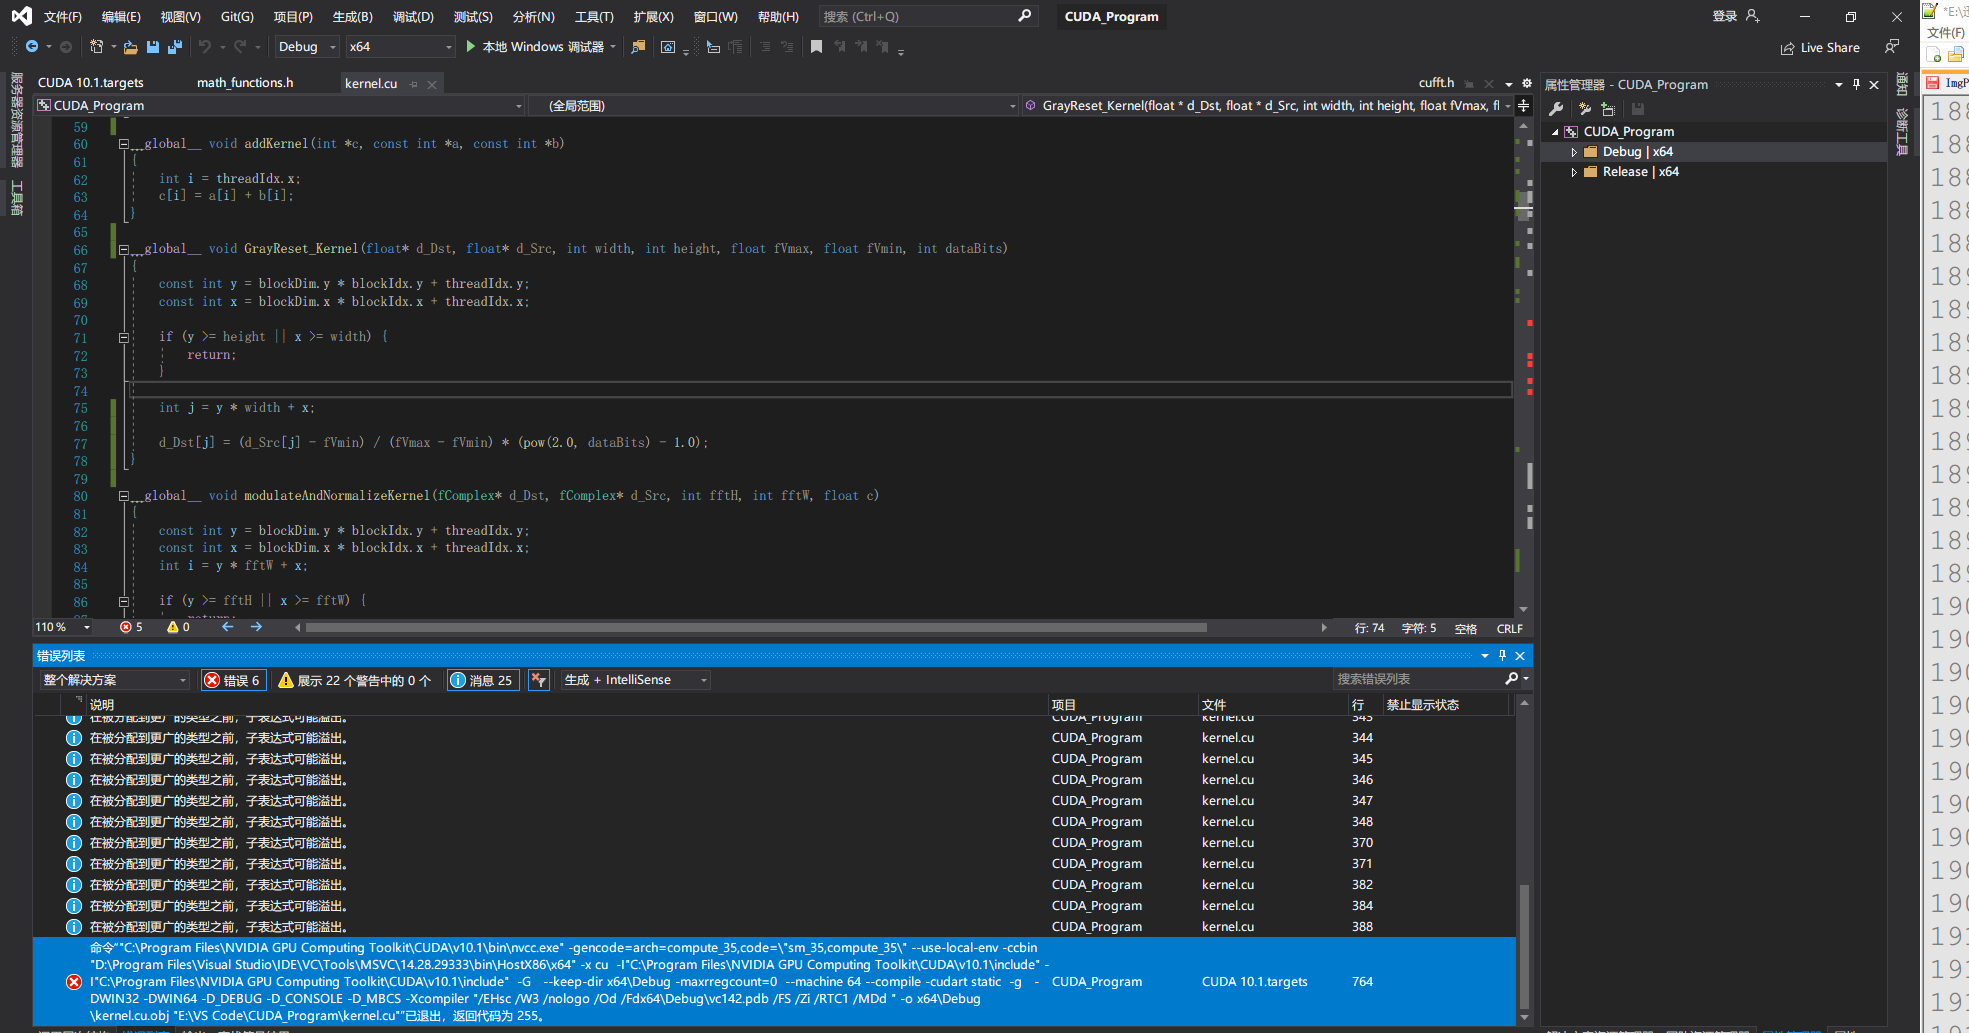The height and width of the screenshot is (1033, 1969).
Task: Click the new project icon in the toolbar
Action: [97, 47]
